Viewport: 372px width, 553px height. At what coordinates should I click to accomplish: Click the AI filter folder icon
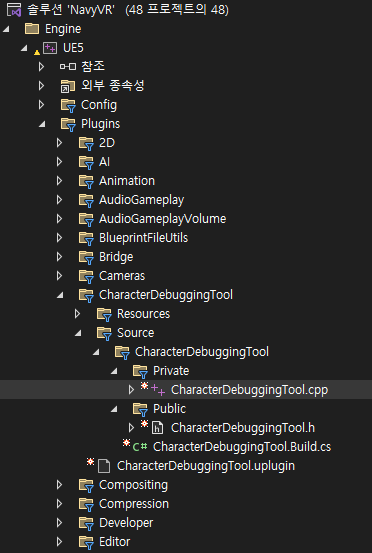click(86, 162)
